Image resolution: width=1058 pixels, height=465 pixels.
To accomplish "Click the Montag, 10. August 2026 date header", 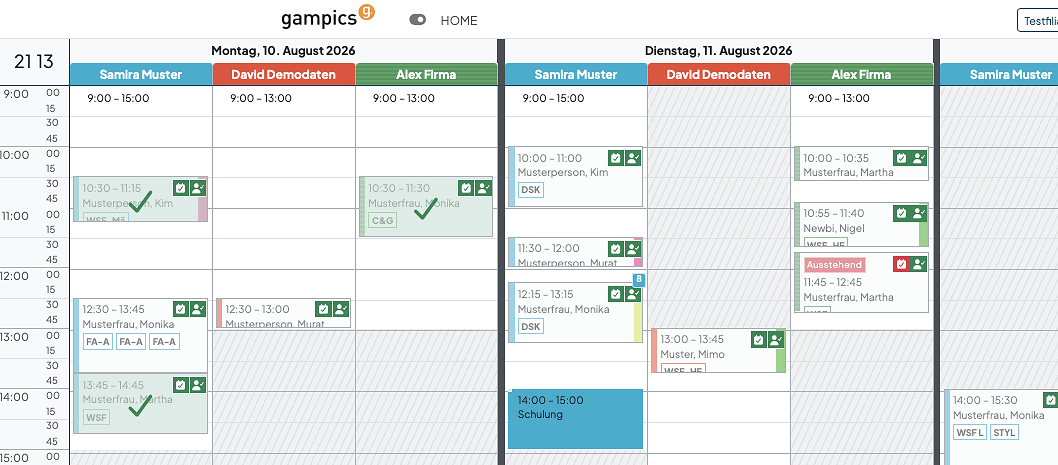I will click(x=283, y=51).
